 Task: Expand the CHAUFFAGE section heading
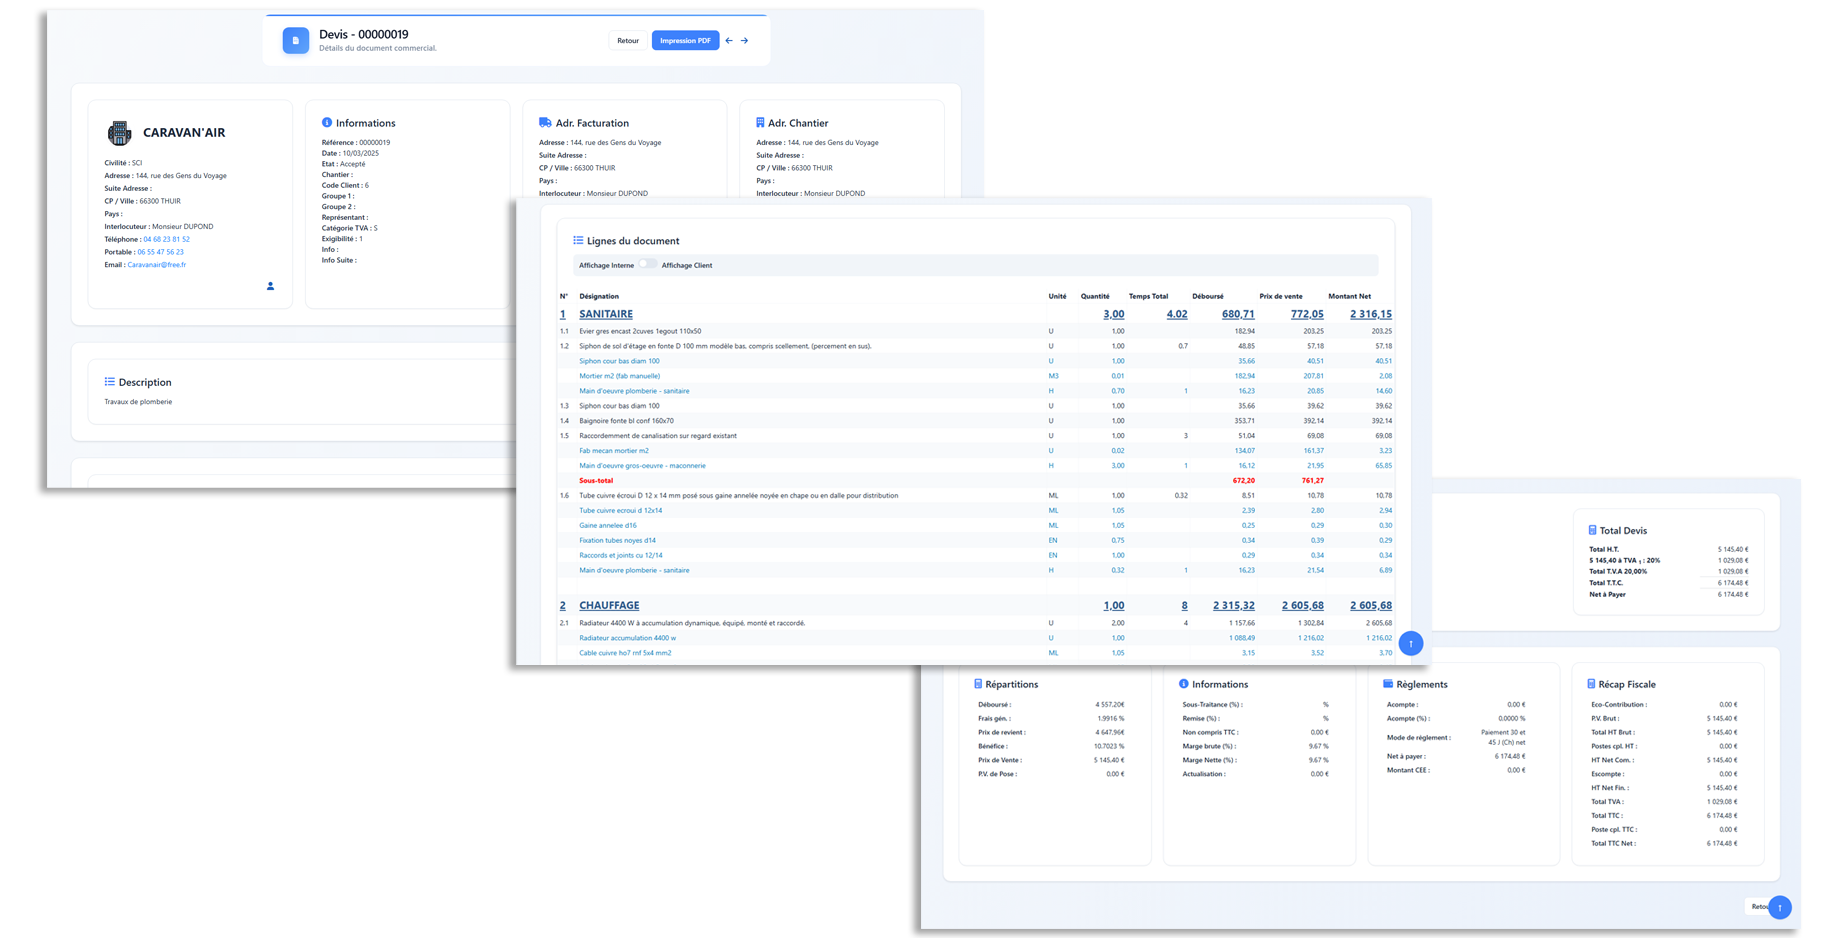(x=608, y=606)
